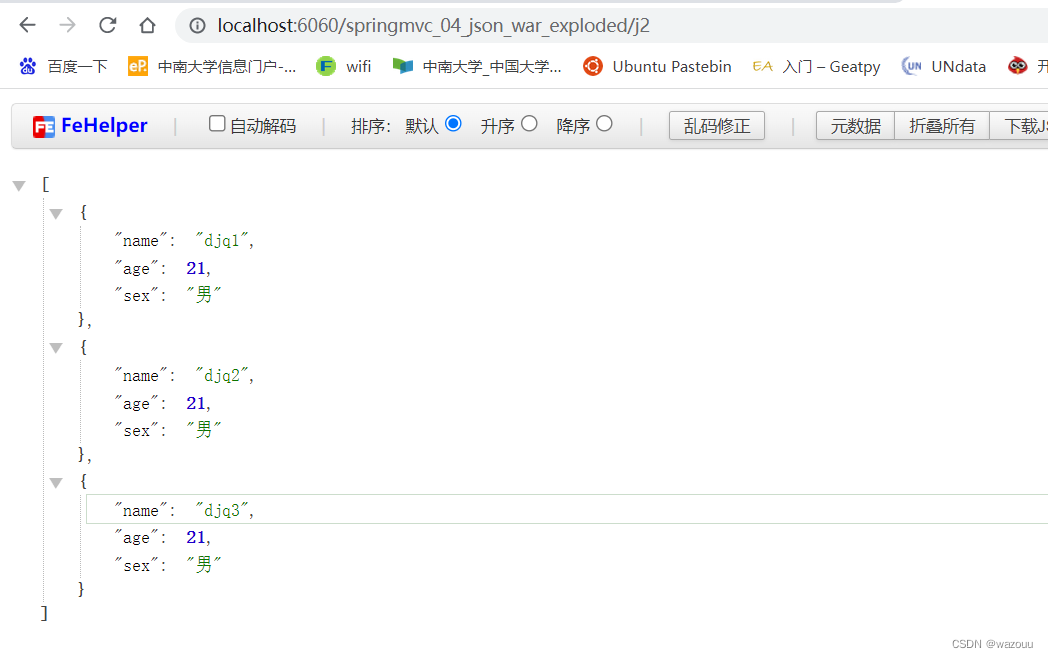Image resolution: width=1048 pixels, height=658 pixels.
Task: Click the red bird bookmark icon
Action: [1017, 66]
